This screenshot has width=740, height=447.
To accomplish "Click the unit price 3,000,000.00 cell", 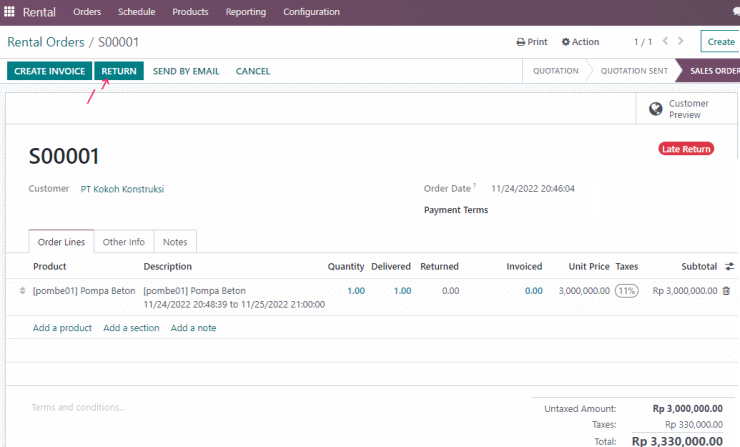I will (x=584, y=291).
